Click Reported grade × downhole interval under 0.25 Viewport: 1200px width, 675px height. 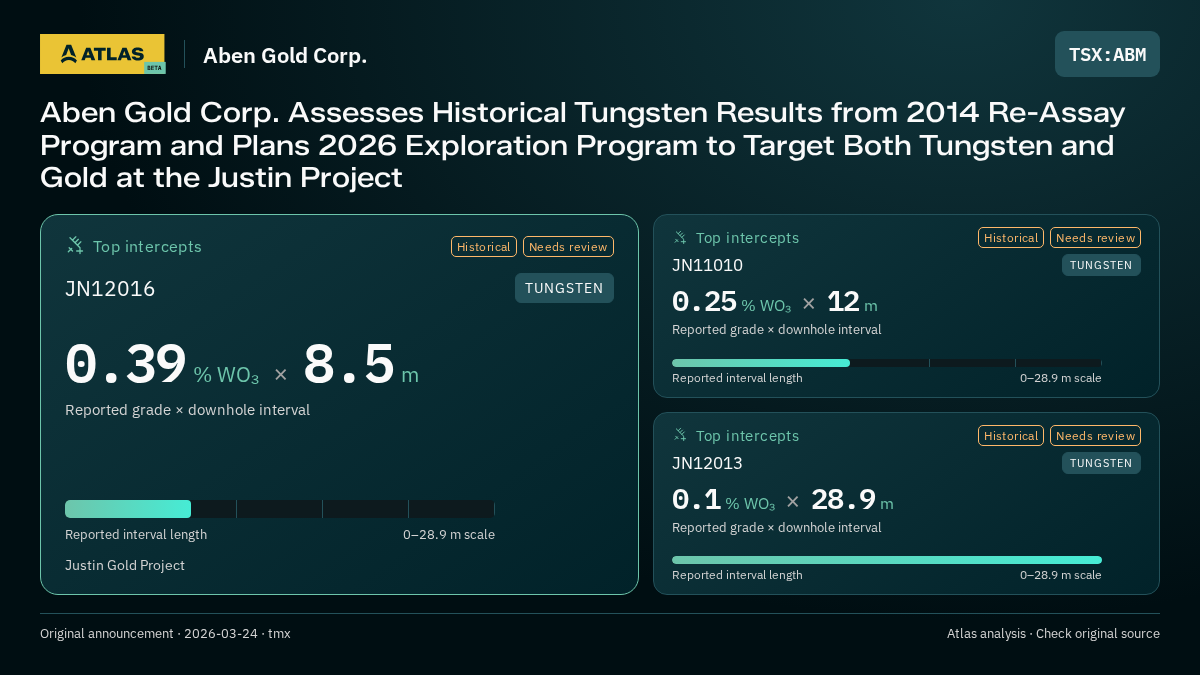point(777,329)
